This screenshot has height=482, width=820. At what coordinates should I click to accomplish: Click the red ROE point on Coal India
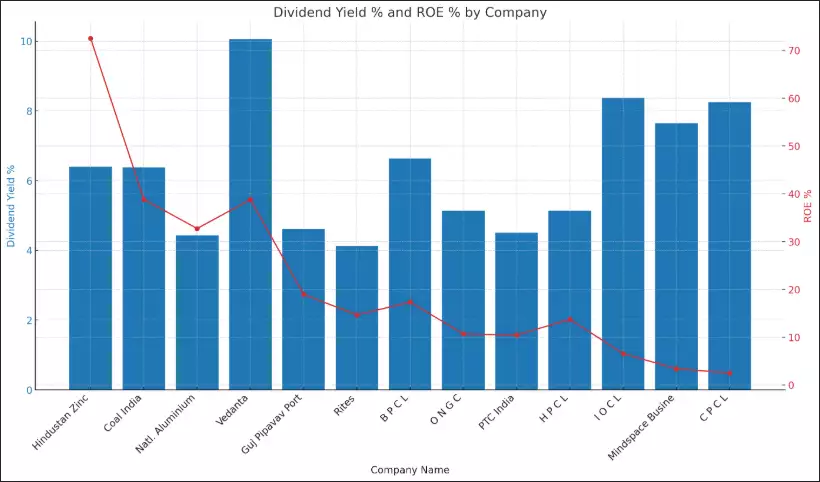point(144,200)
